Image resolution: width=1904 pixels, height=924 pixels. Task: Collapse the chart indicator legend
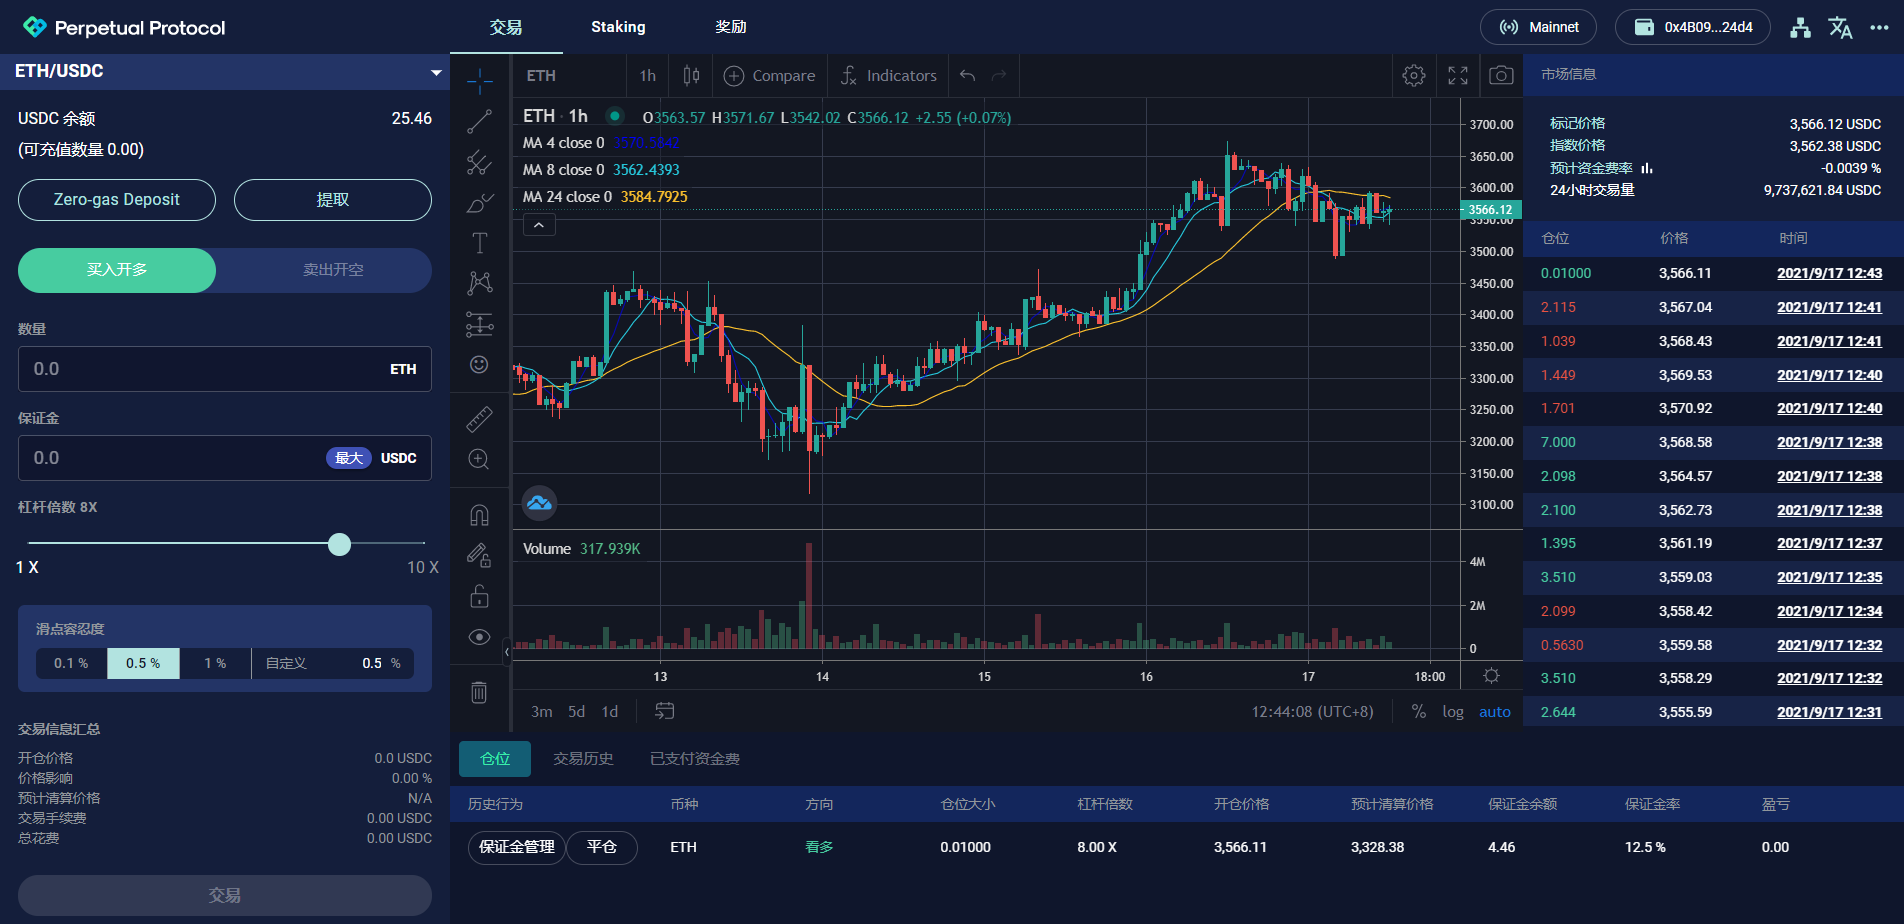point(539,225)
